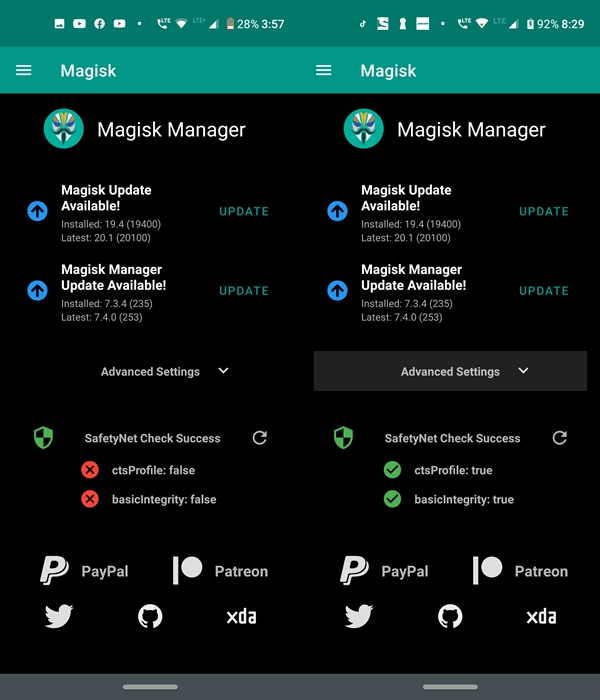Image resolution: width=600 pixels, height=700 pixels.
Task: Open hamburger menu in left Magisk screen
Action: [x=24, y=70]
